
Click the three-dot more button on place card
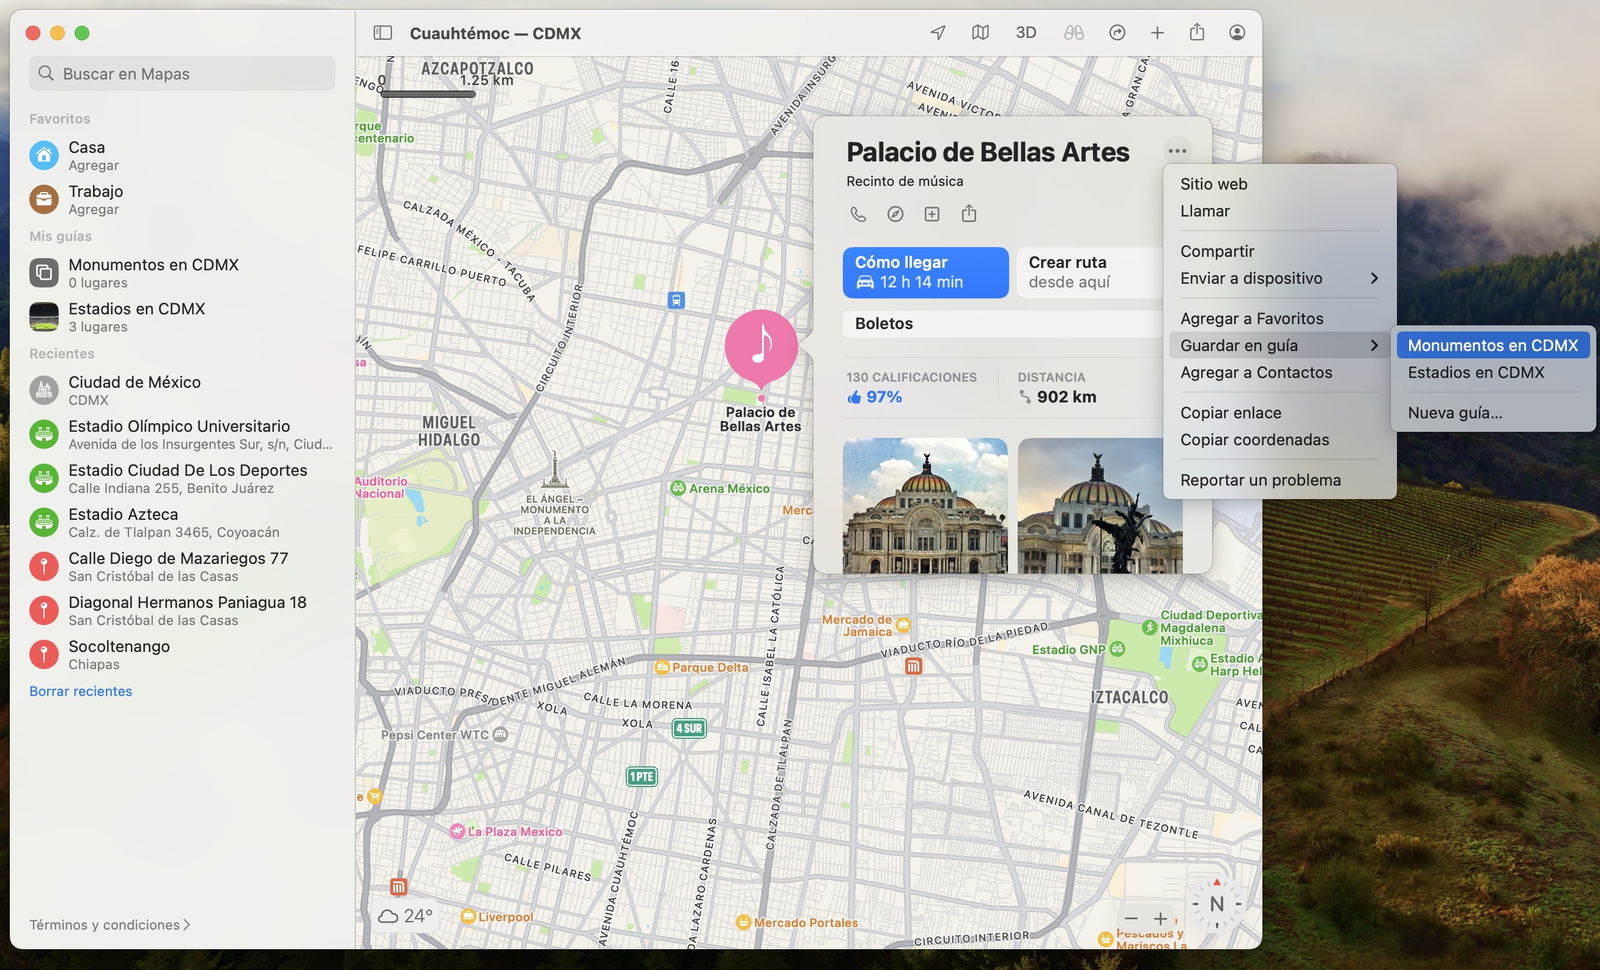pos(1177,151)
